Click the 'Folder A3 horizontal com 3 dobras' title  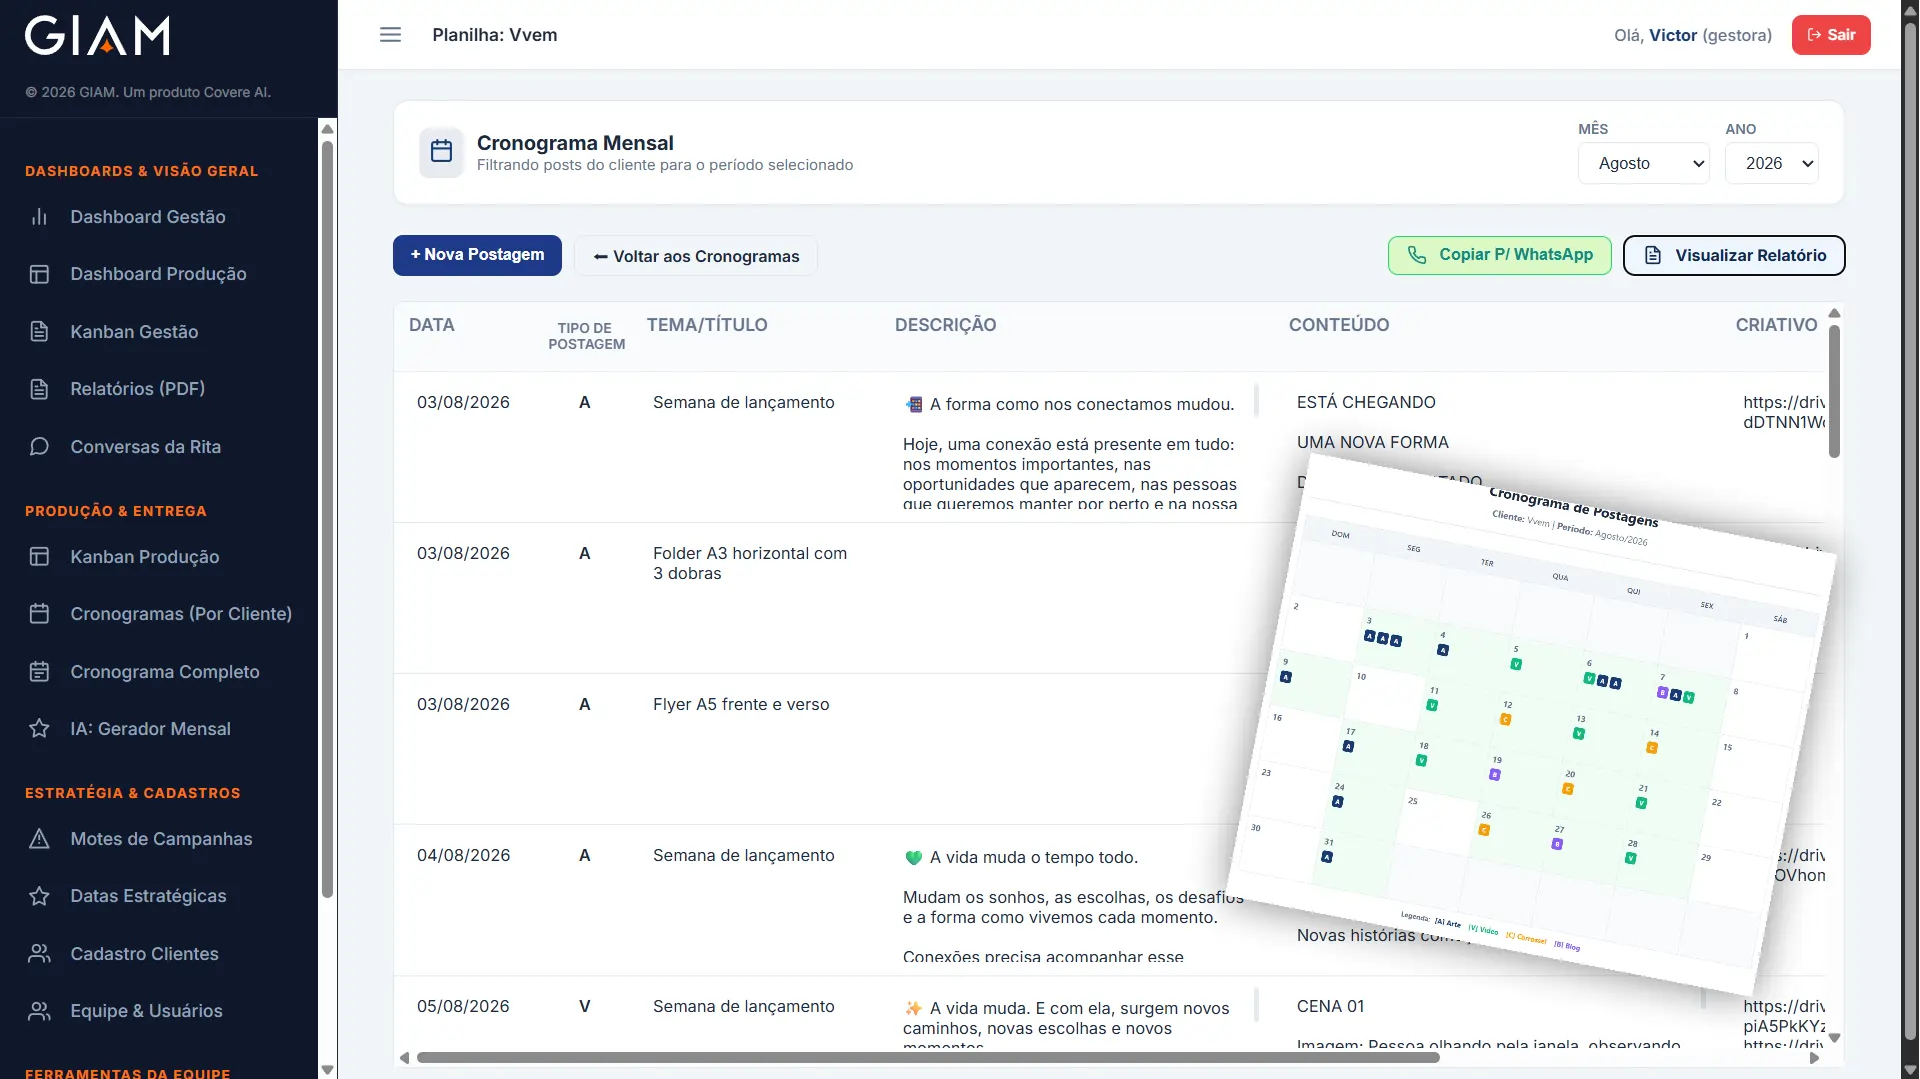point(750,563)
